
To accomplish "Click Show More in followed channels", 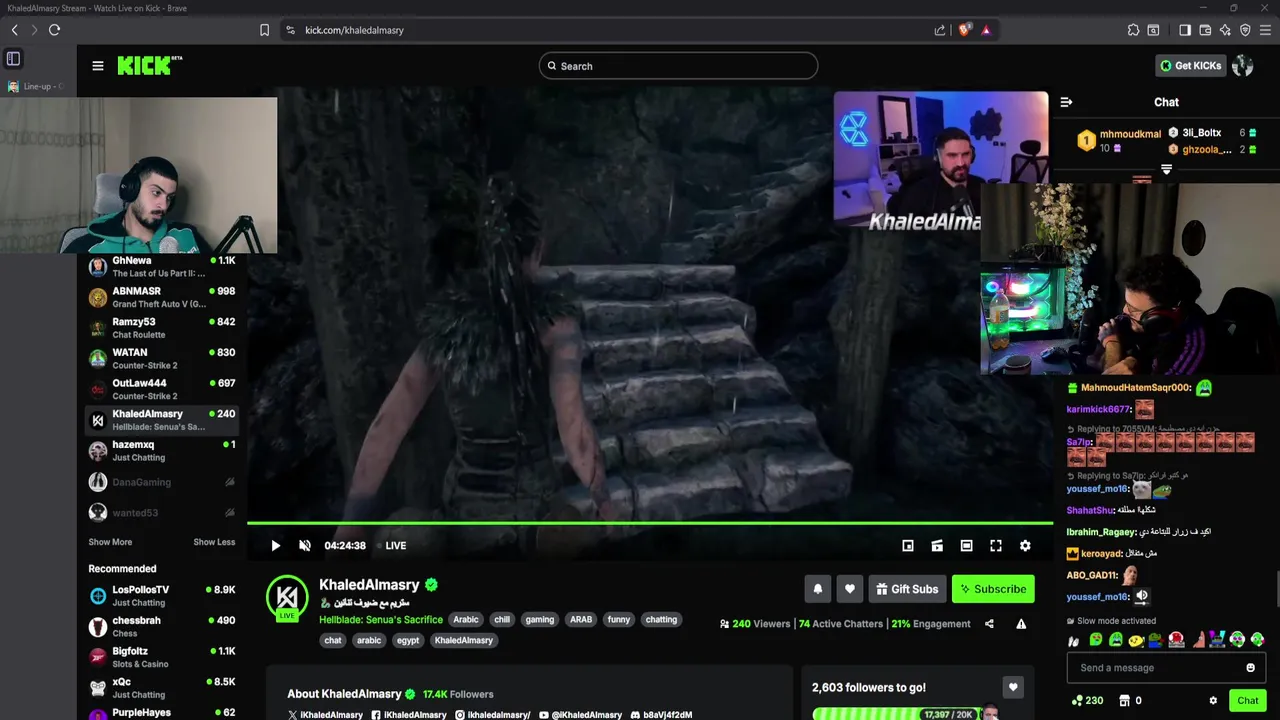I will (x=110, y=542).
